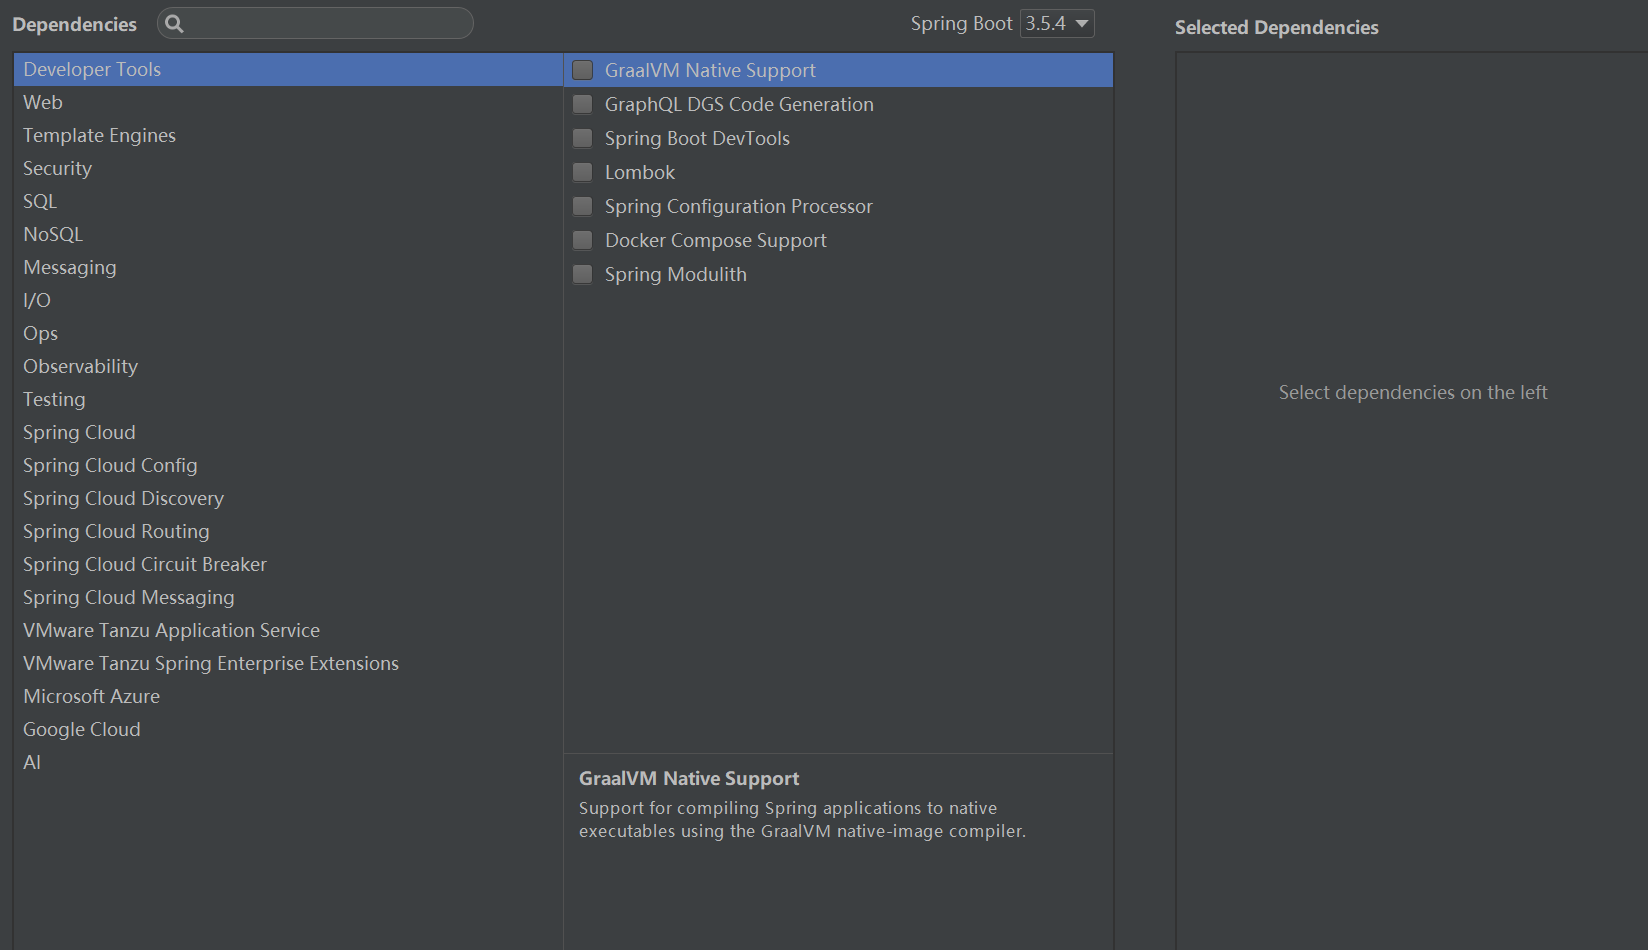1648x950 pixels.
Task: Select the Google Cloud category
Action: coord(288,729)
